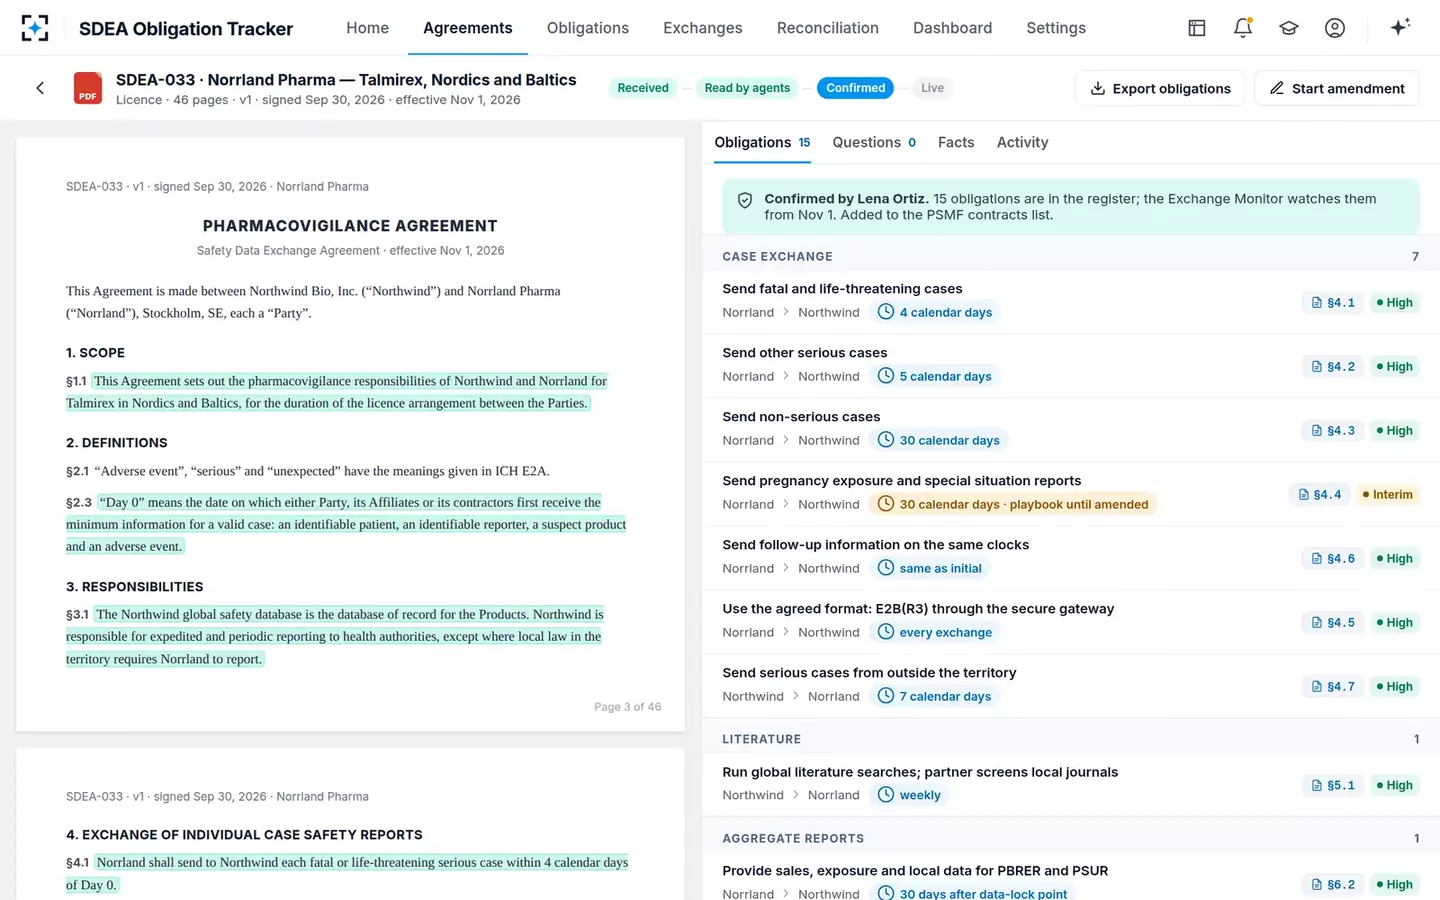Screen dimensions: 1440x900
Task: Open the Dashboard menu item
Action: tap(952, 28)
